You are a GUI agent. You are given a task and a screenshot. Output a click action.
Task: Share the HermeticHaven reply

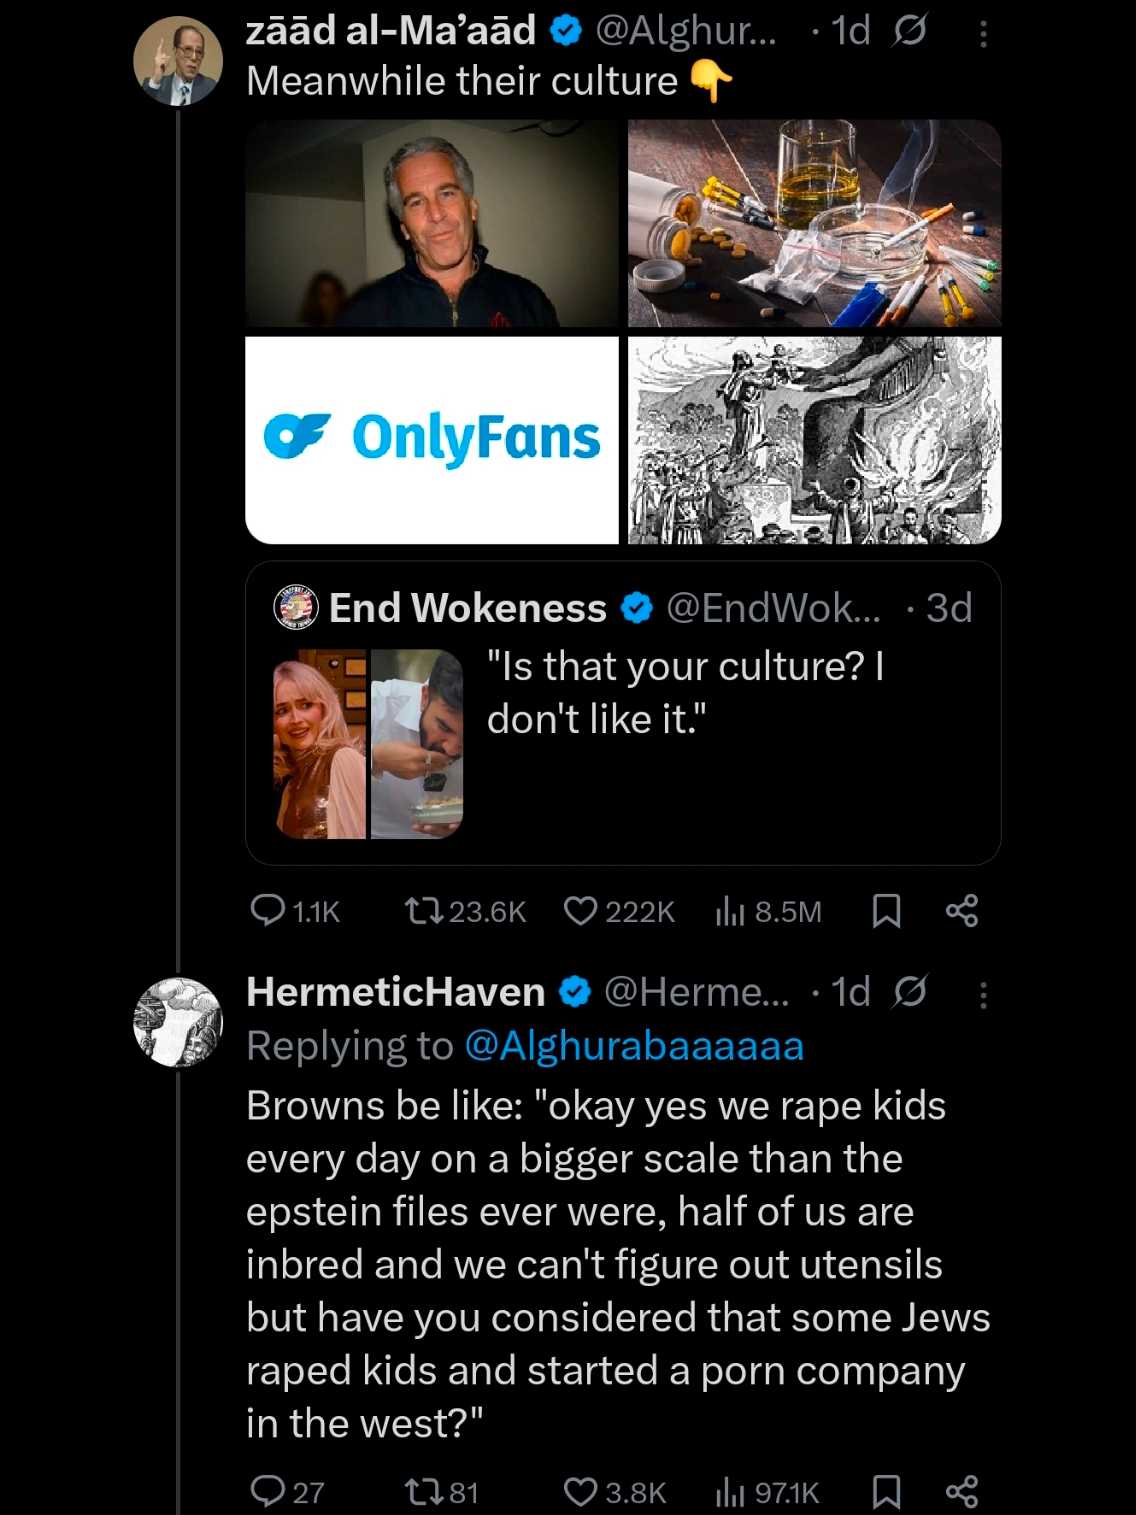(962, 1491)
